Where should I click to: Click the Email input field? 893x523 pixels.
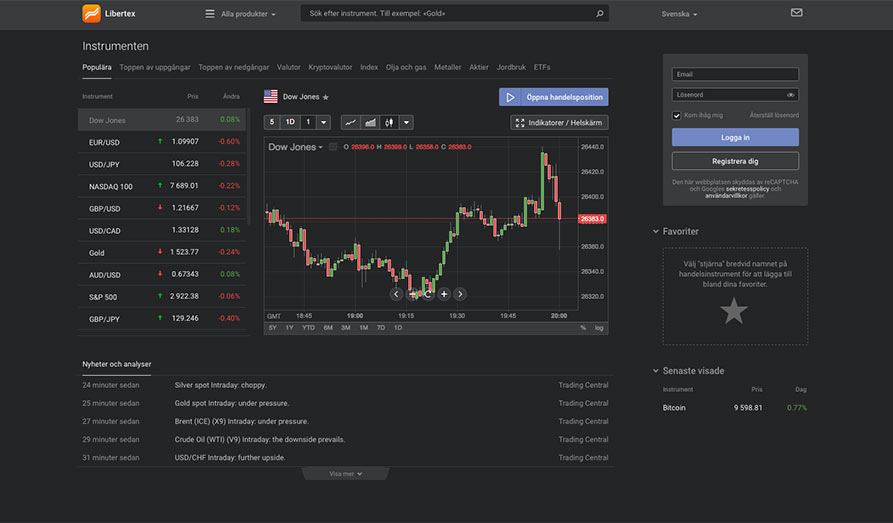tap(735, 74)
